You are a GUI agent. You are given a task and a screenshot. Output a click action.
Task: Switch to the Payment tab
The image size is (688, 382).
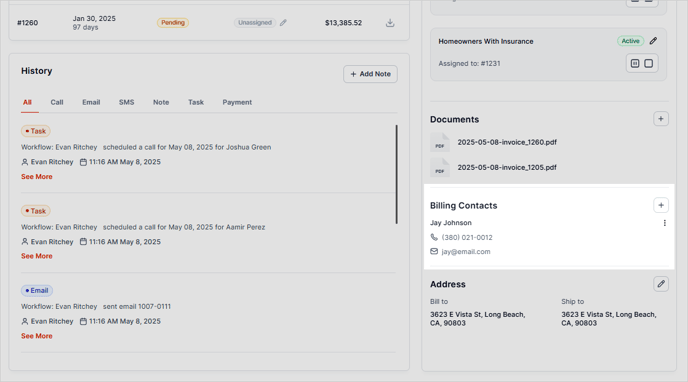coord(237,102)
